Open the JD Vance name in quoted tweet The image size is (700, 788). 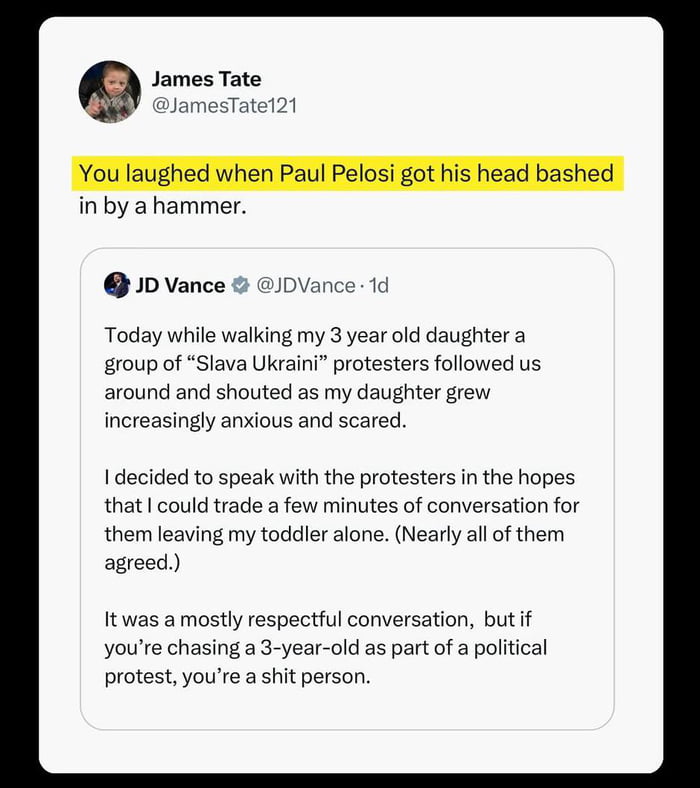[x=180, y=285]
